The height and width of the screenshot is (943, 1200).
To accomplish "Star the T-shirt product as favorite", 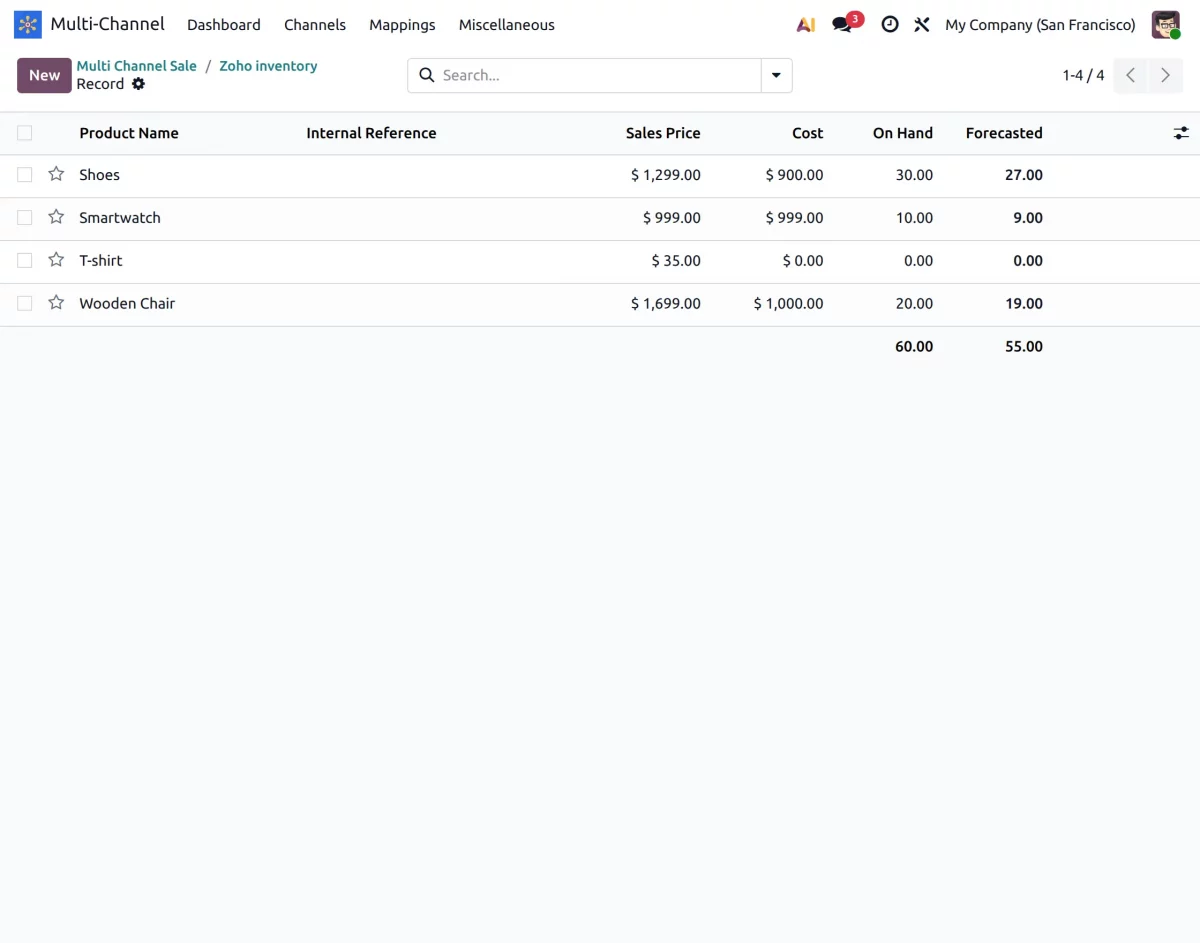I will coord(56,260).
